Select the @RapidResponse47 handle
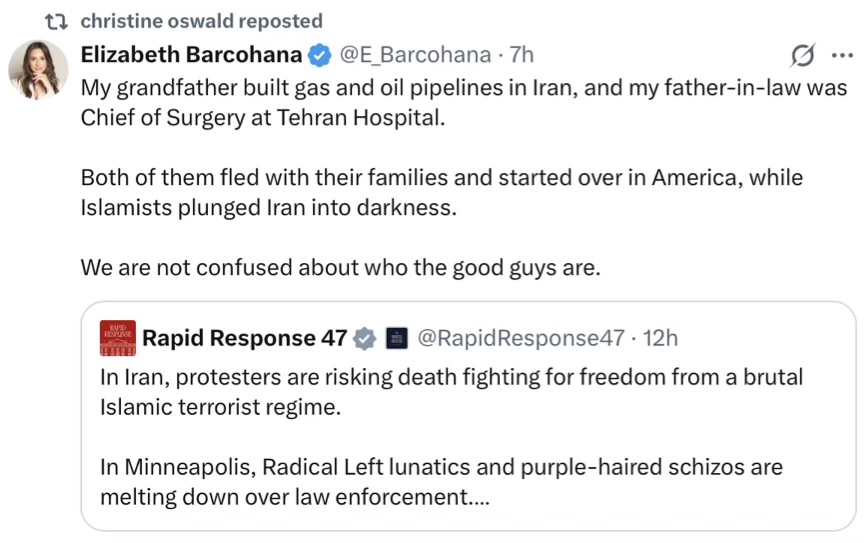Viewport: 866px width, 543px height. click(x=521, y=338)
